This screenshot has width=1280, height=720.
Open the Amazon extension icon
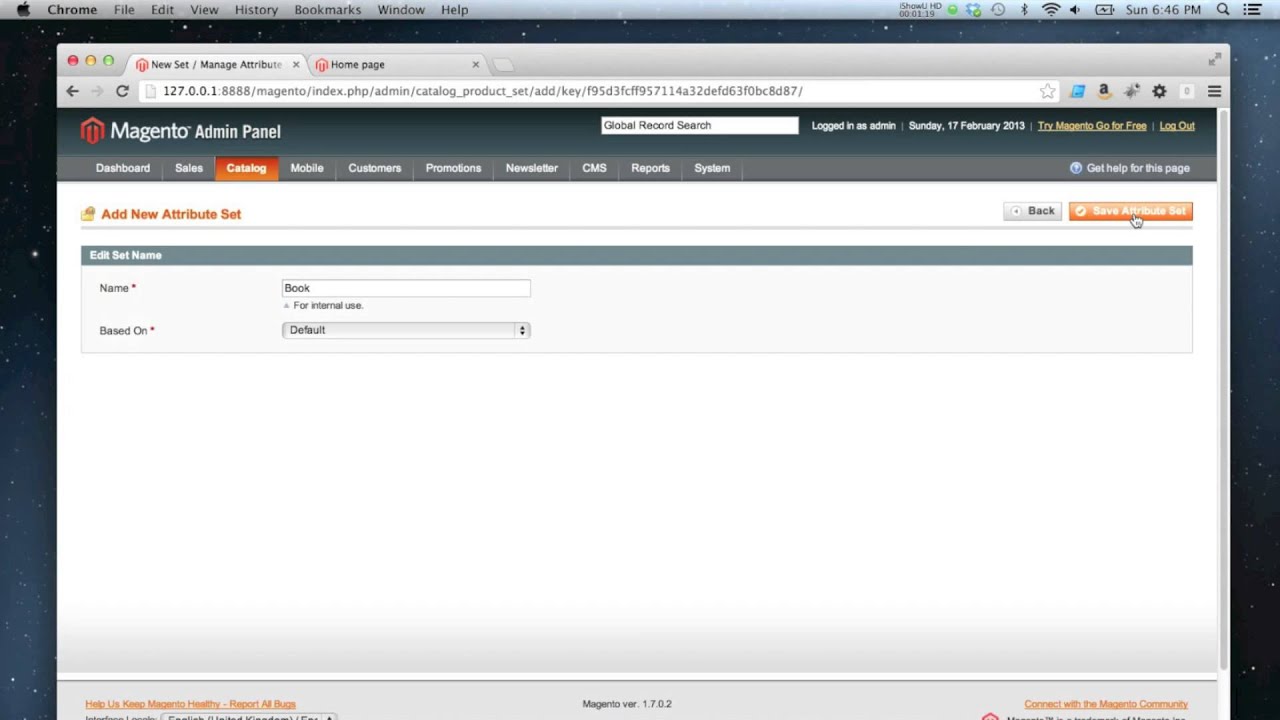(1104, 91)
